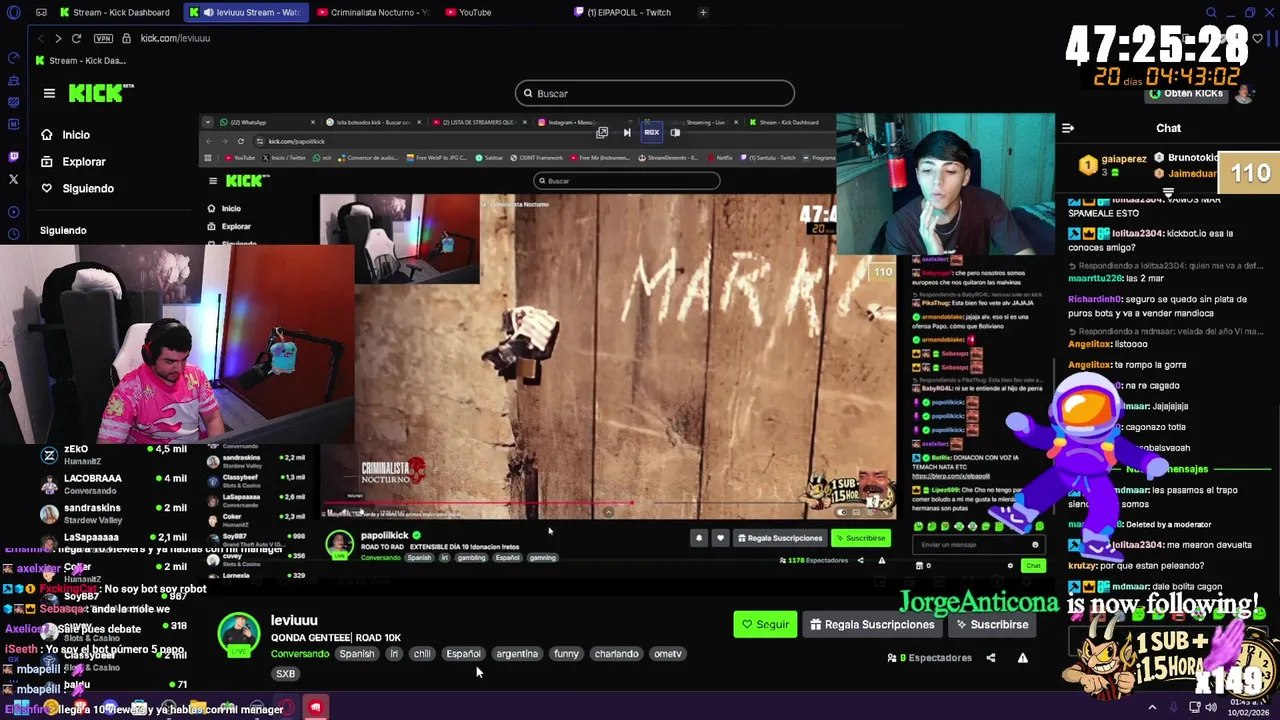Screen dimensions: 1280x720
Task: Click small green Suscribirse in embedded stream
Action: [861, 538]
